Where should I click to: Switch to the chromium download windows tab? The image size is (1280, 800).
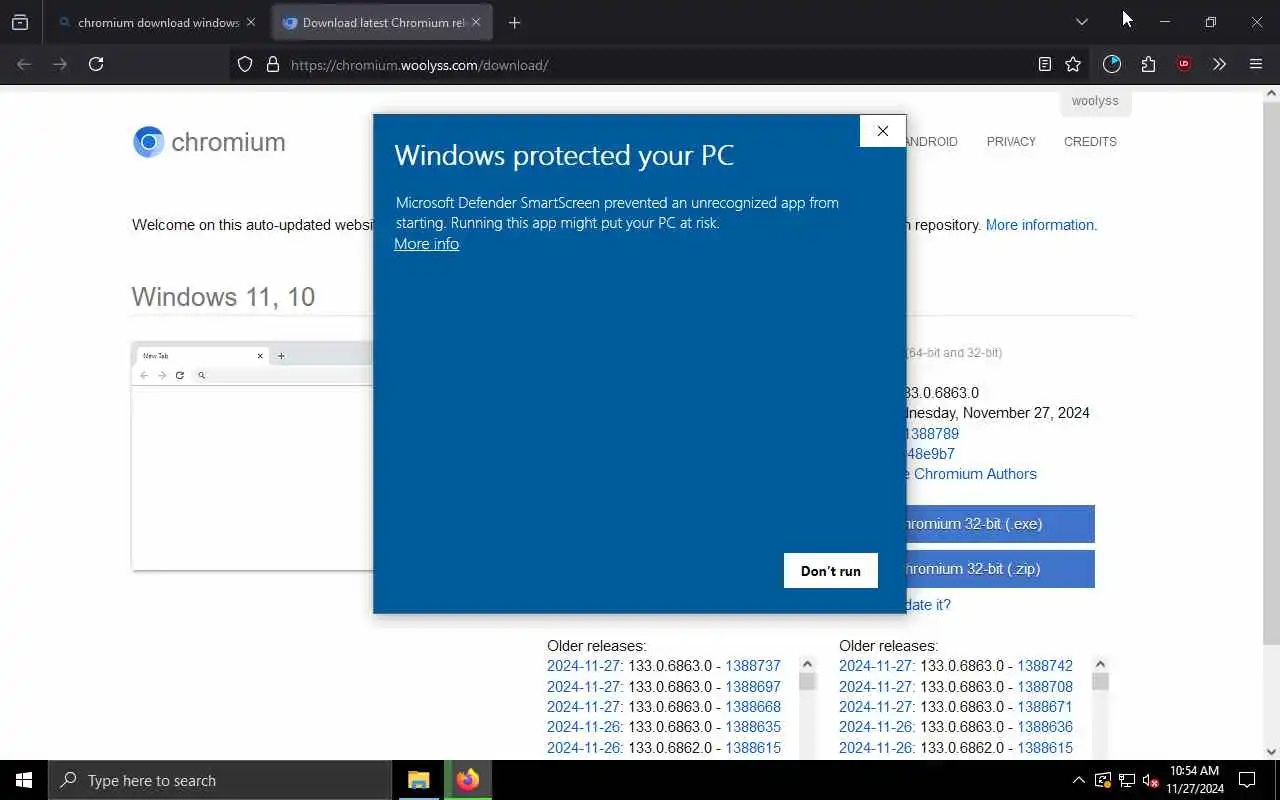pyautogui.click(x=158, y=22)
